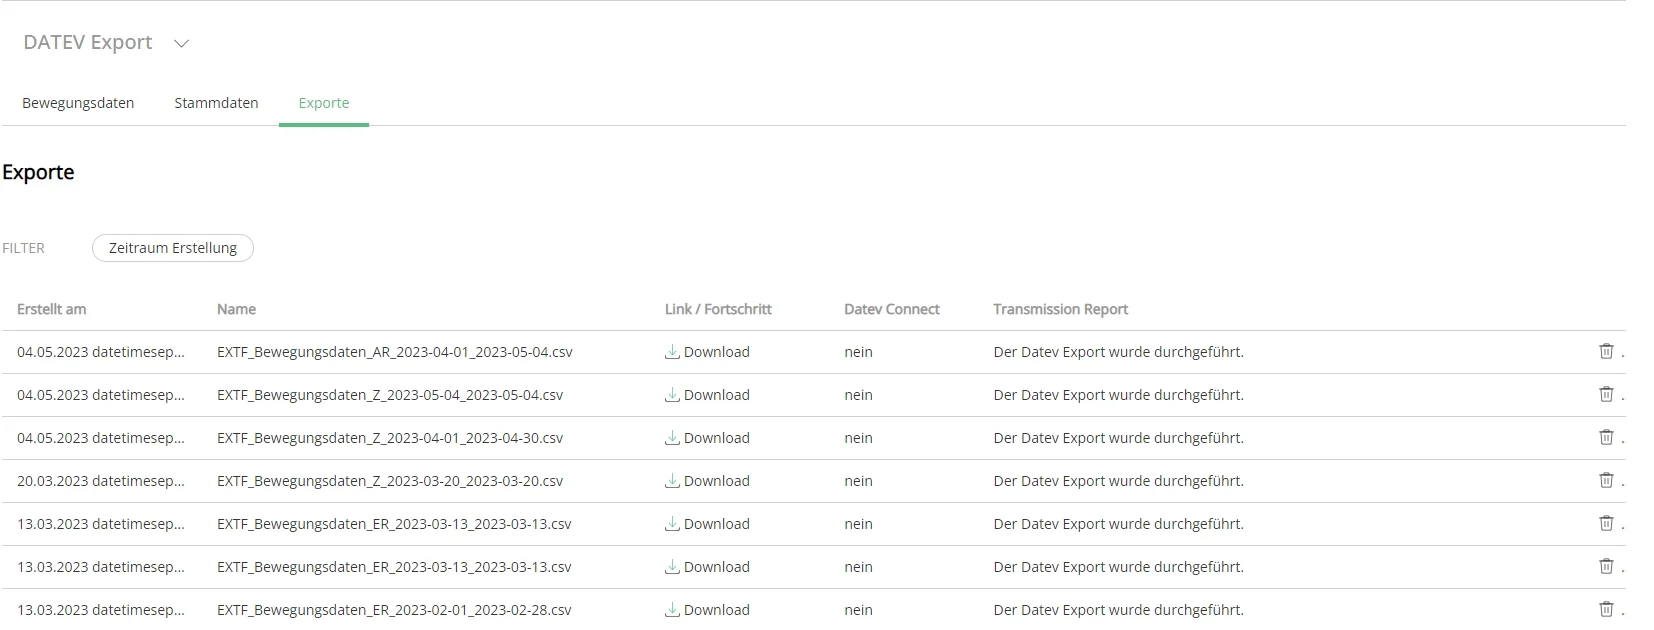Delete the AR_2023-04-01_2023-05-04 export via trash icon

pyautogui.click(x=1606, y=351)
